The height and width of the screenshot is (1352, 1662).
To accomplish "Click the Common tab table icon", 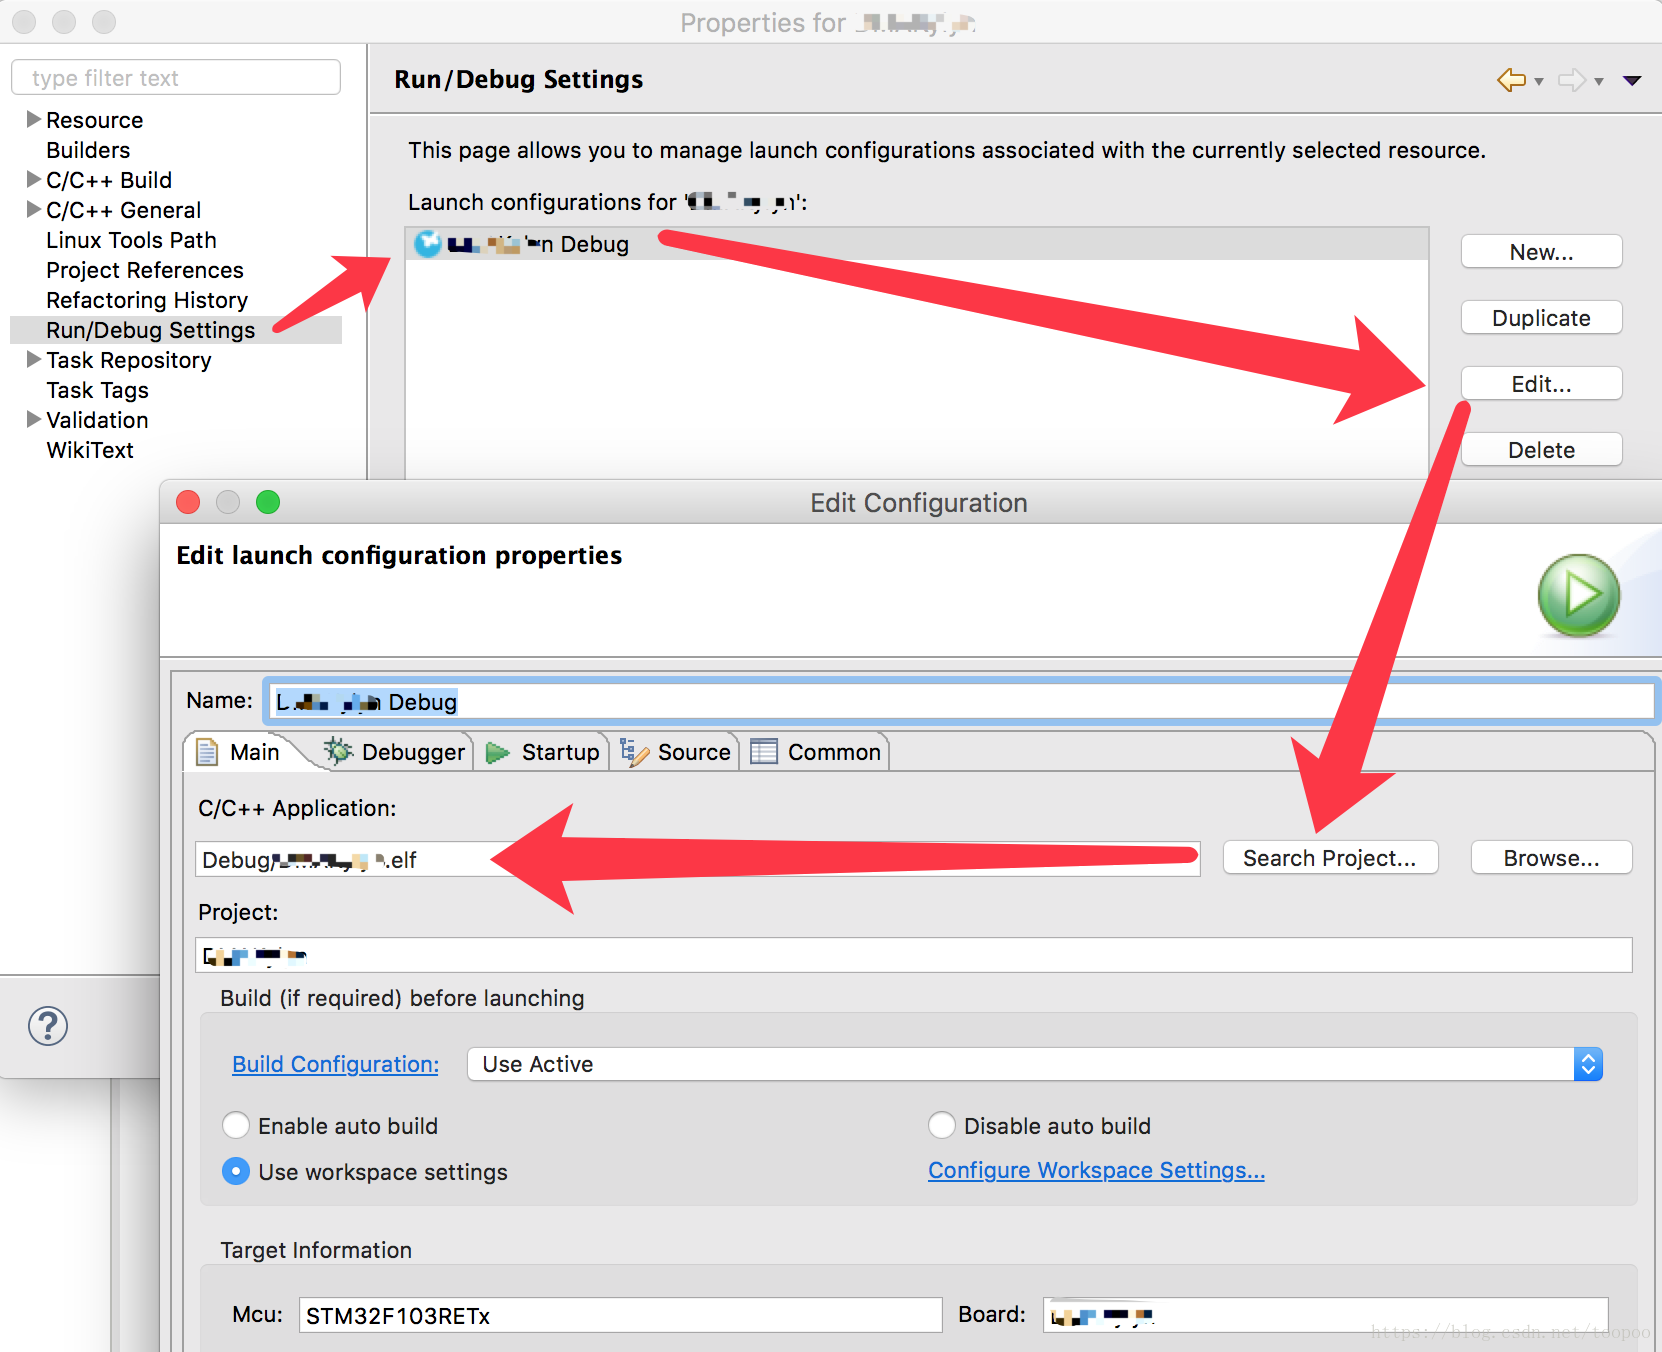I will 764,751.
